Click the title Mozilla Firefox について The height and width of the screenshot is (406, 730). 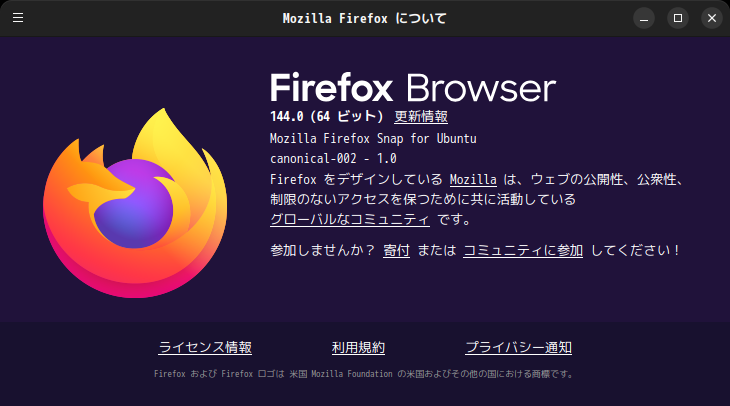365,18
